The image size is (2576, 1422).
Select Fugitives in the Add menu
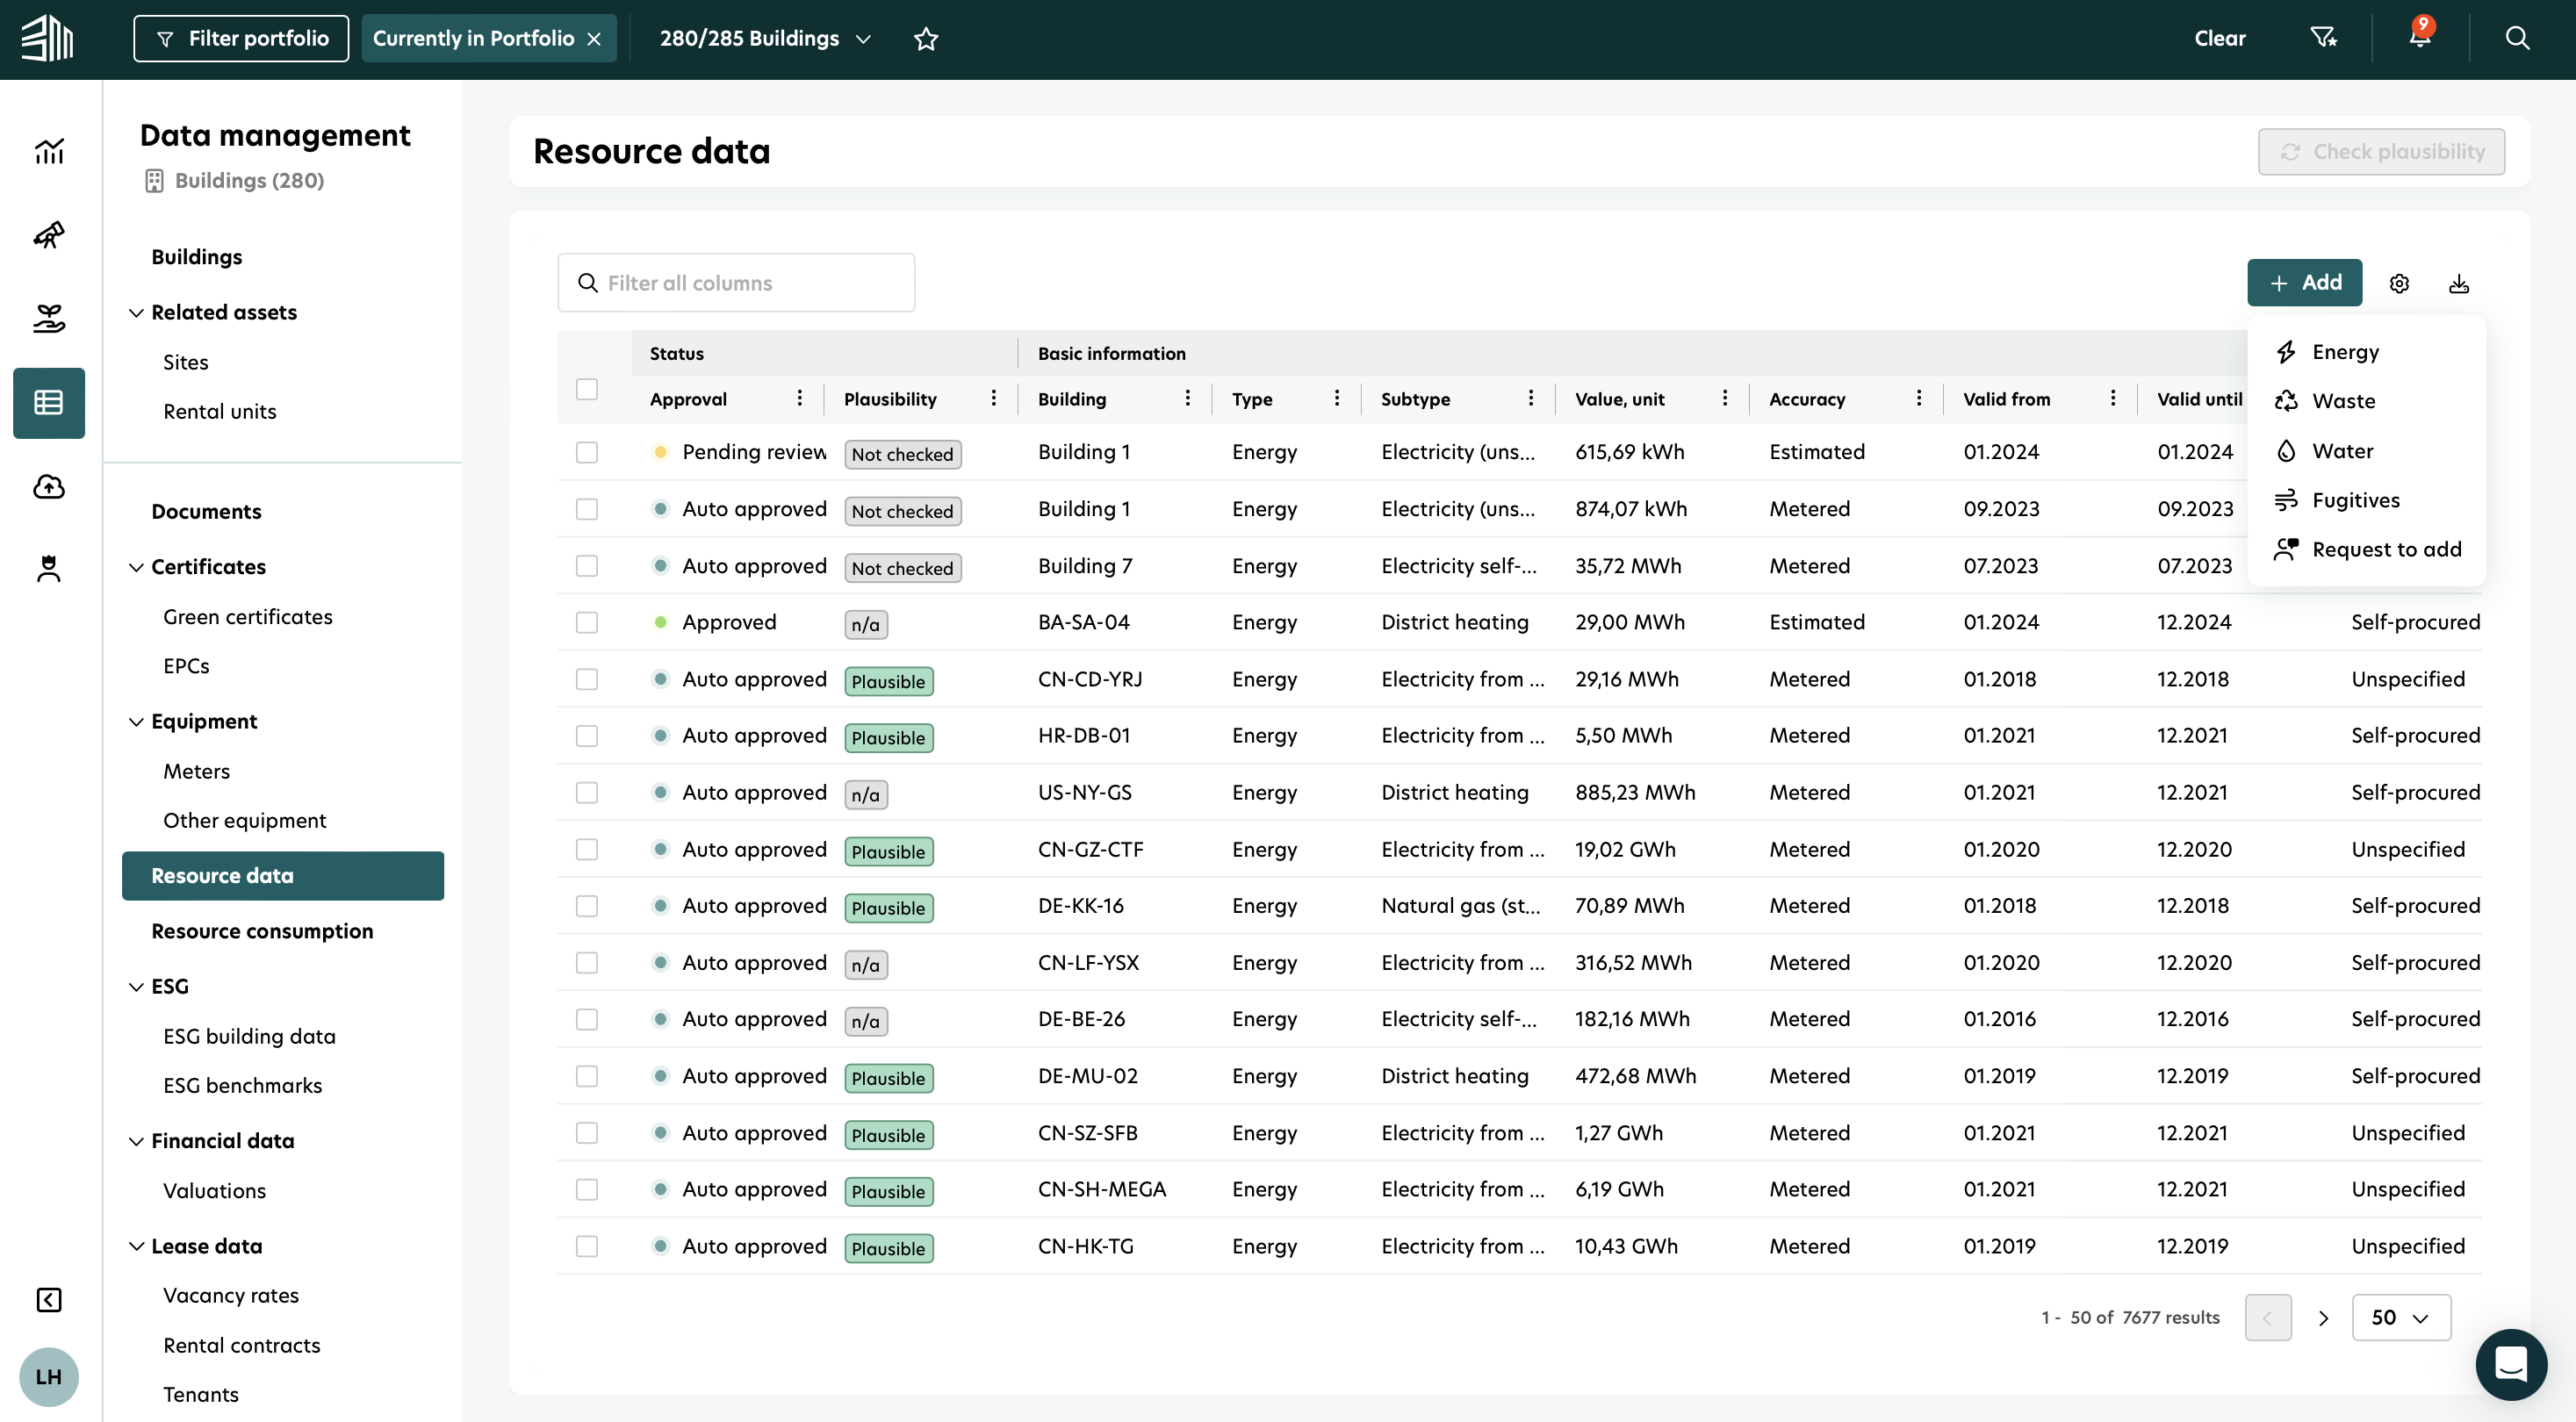click(2355, 500)
